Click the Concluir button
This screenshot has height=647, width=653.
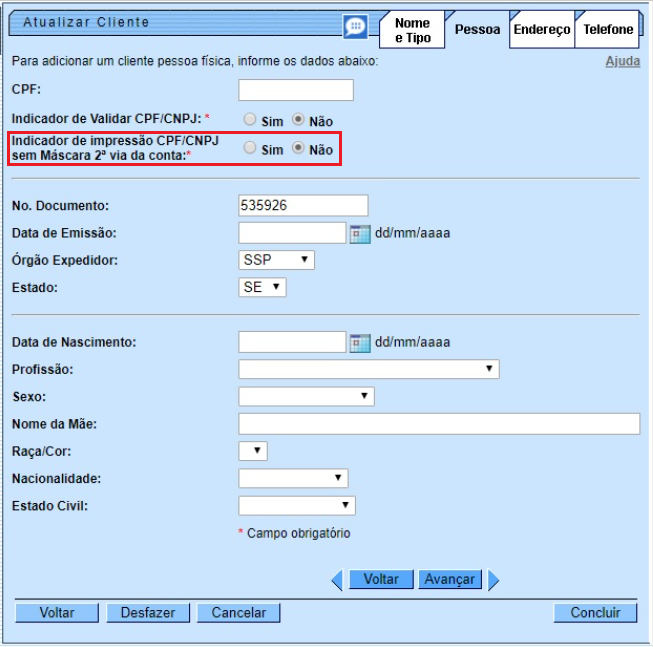tap(595, 613)
